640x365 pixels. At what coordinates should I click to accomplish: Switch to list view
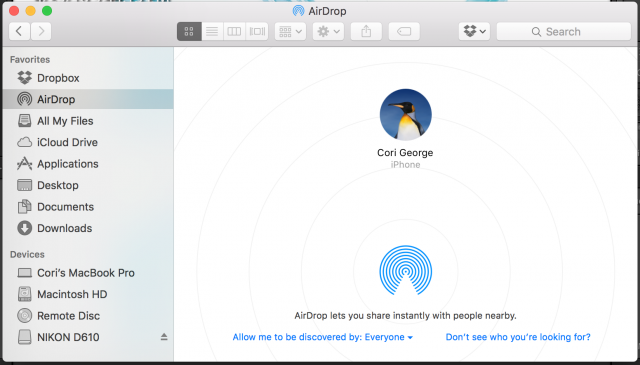coord(212,31)
